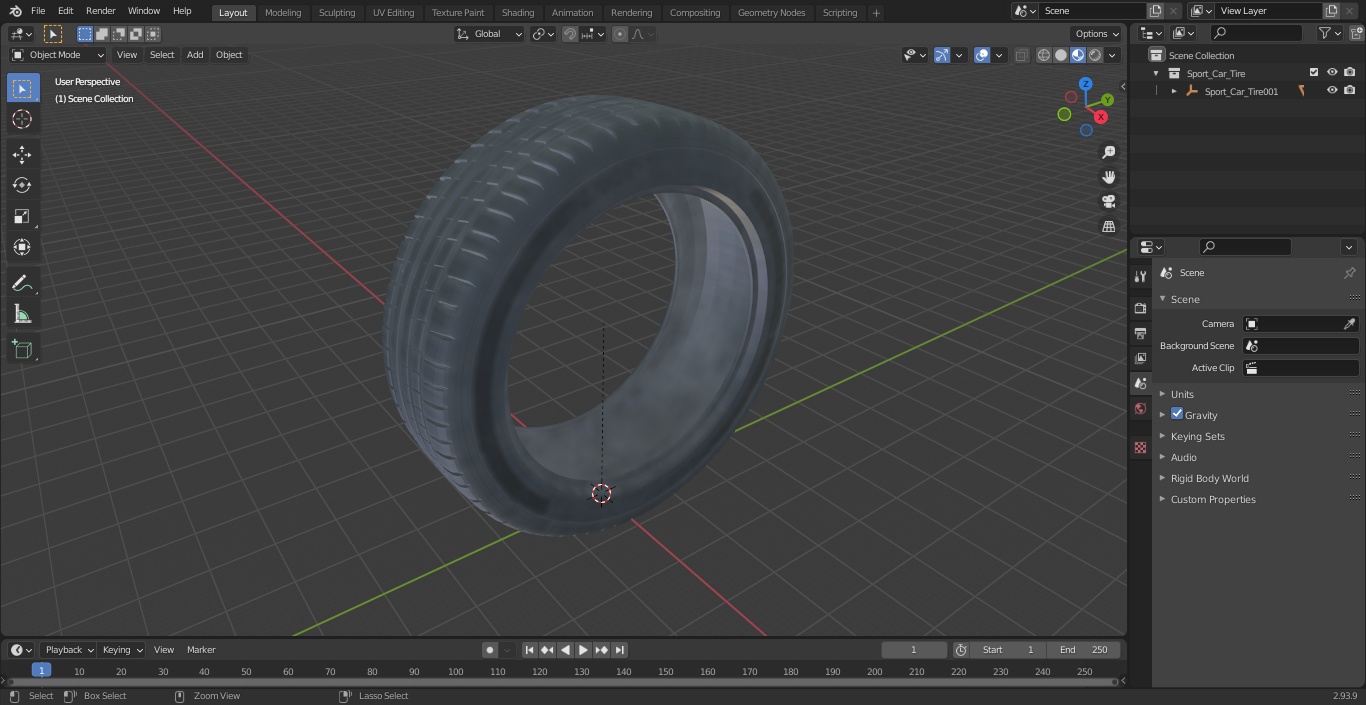Click the current frame number field
The image size is (1366, 705).
[x=914, y=650]
